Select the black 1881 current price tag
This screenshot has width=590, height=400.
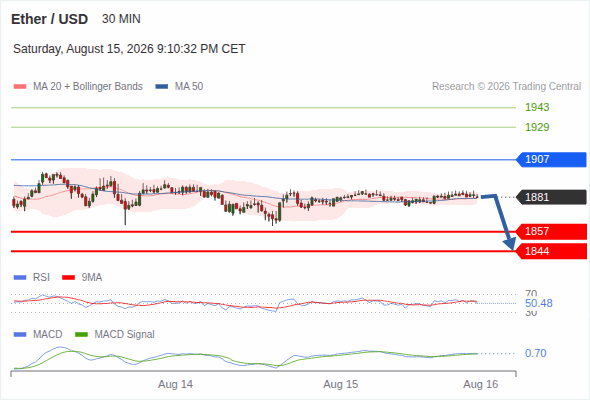tap(551, 197)
